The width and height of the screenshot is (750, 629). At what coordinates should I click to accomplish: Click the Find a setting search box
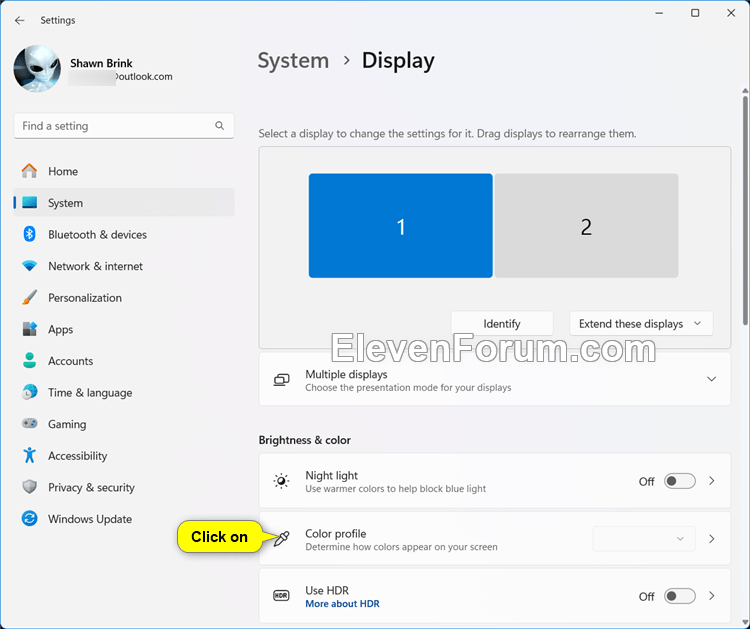tap(124, 126)
